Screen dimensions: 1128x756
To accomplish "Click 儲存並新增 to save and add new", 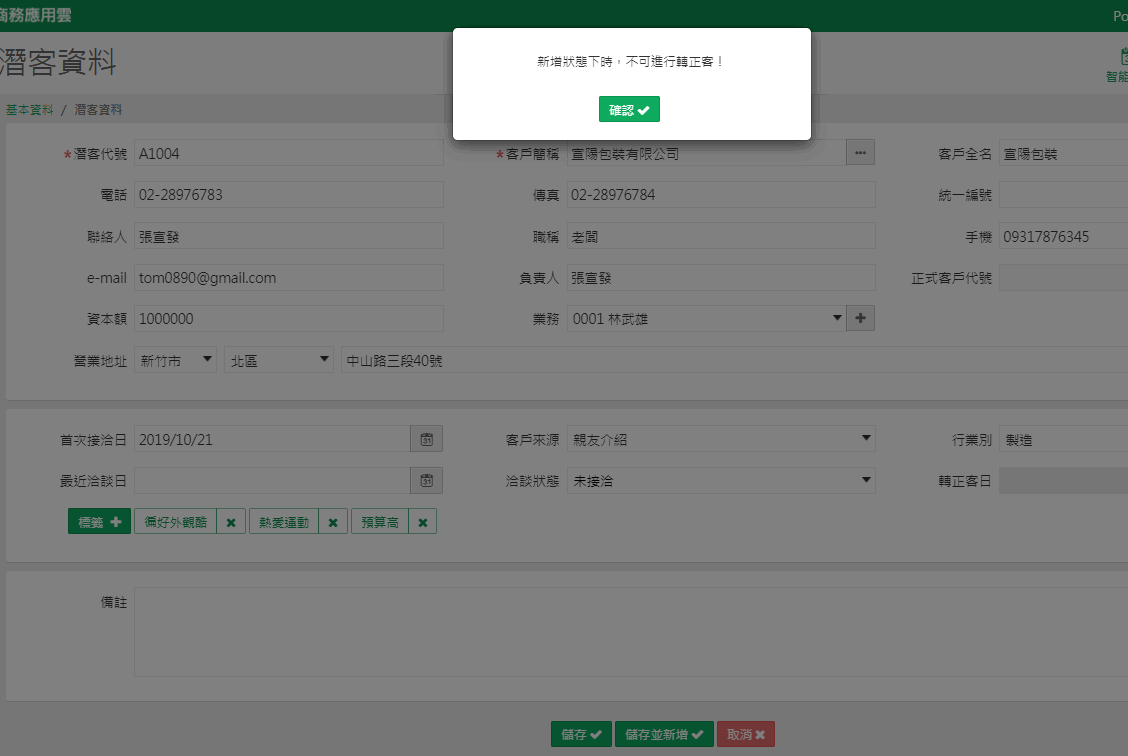I will pos(664,734).
